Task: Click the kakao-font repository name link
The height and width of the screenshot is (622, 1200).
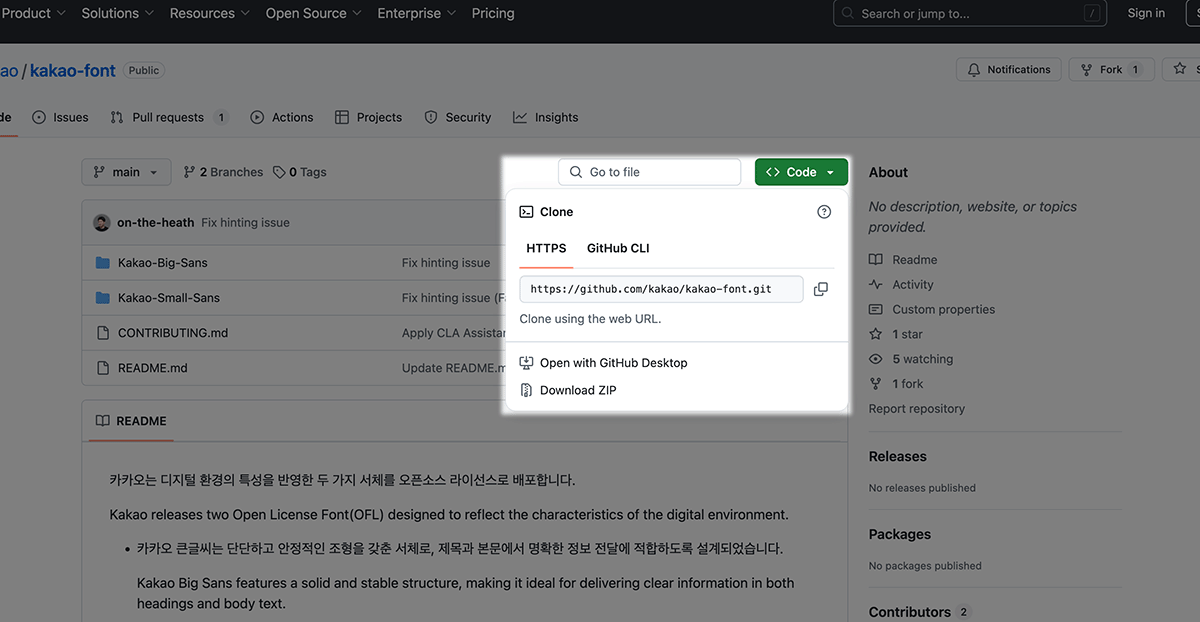Action: (73, 70)
